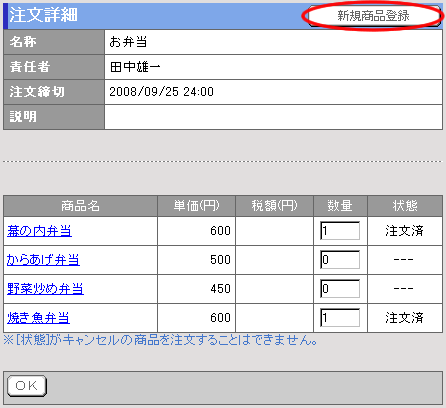Open the 焼き魚弁当 product link
This screenshot has width=446, height=408.
(38, 318)
